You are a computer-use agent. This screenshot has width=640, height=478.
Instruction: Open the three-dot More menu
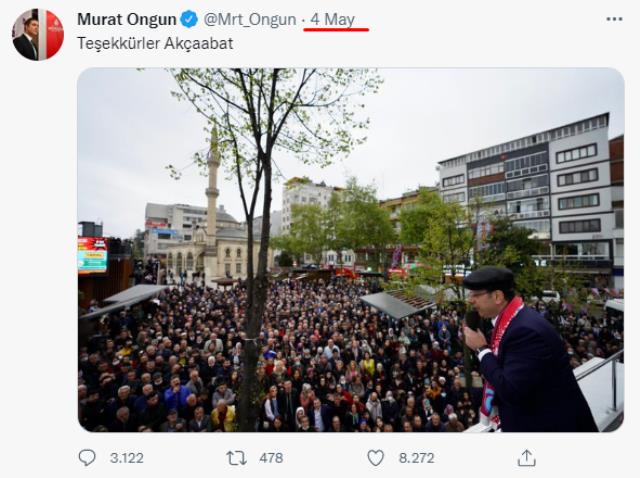(614, 19)
